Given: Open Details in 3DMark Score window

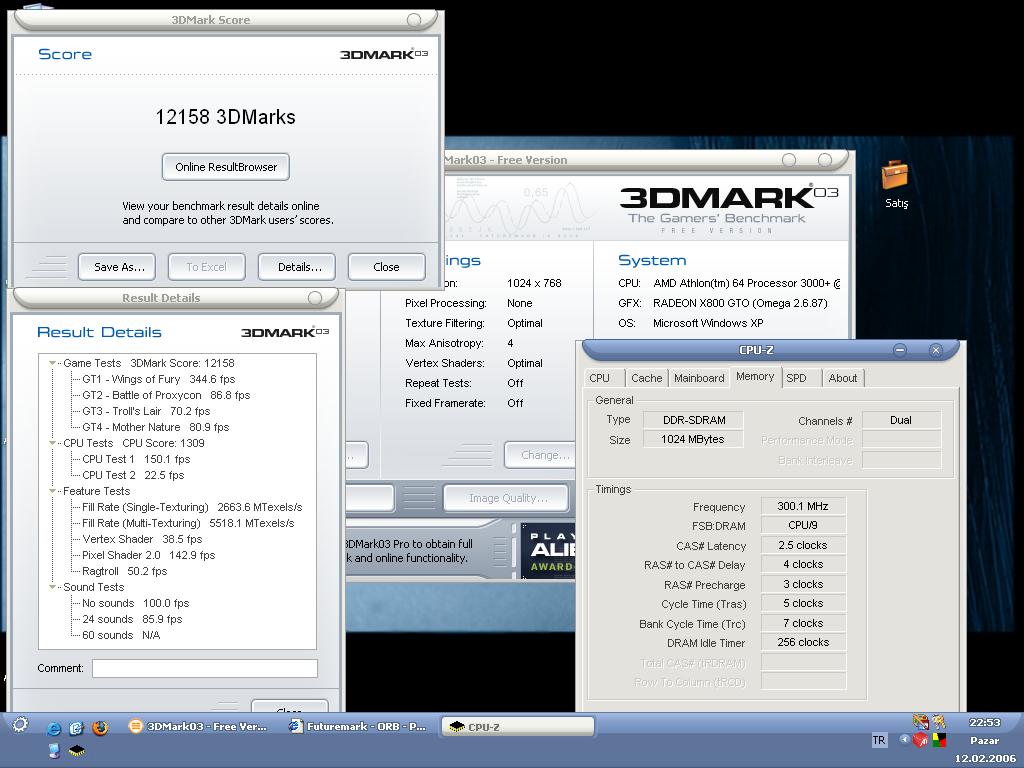Looking at the screenshot, I should click(297, 267).
